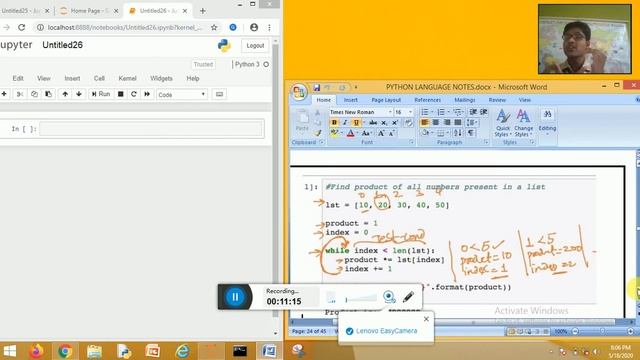
Task: Toggle Underline in Word Font group
Action: pyautogui.click(x=356, y=122)
